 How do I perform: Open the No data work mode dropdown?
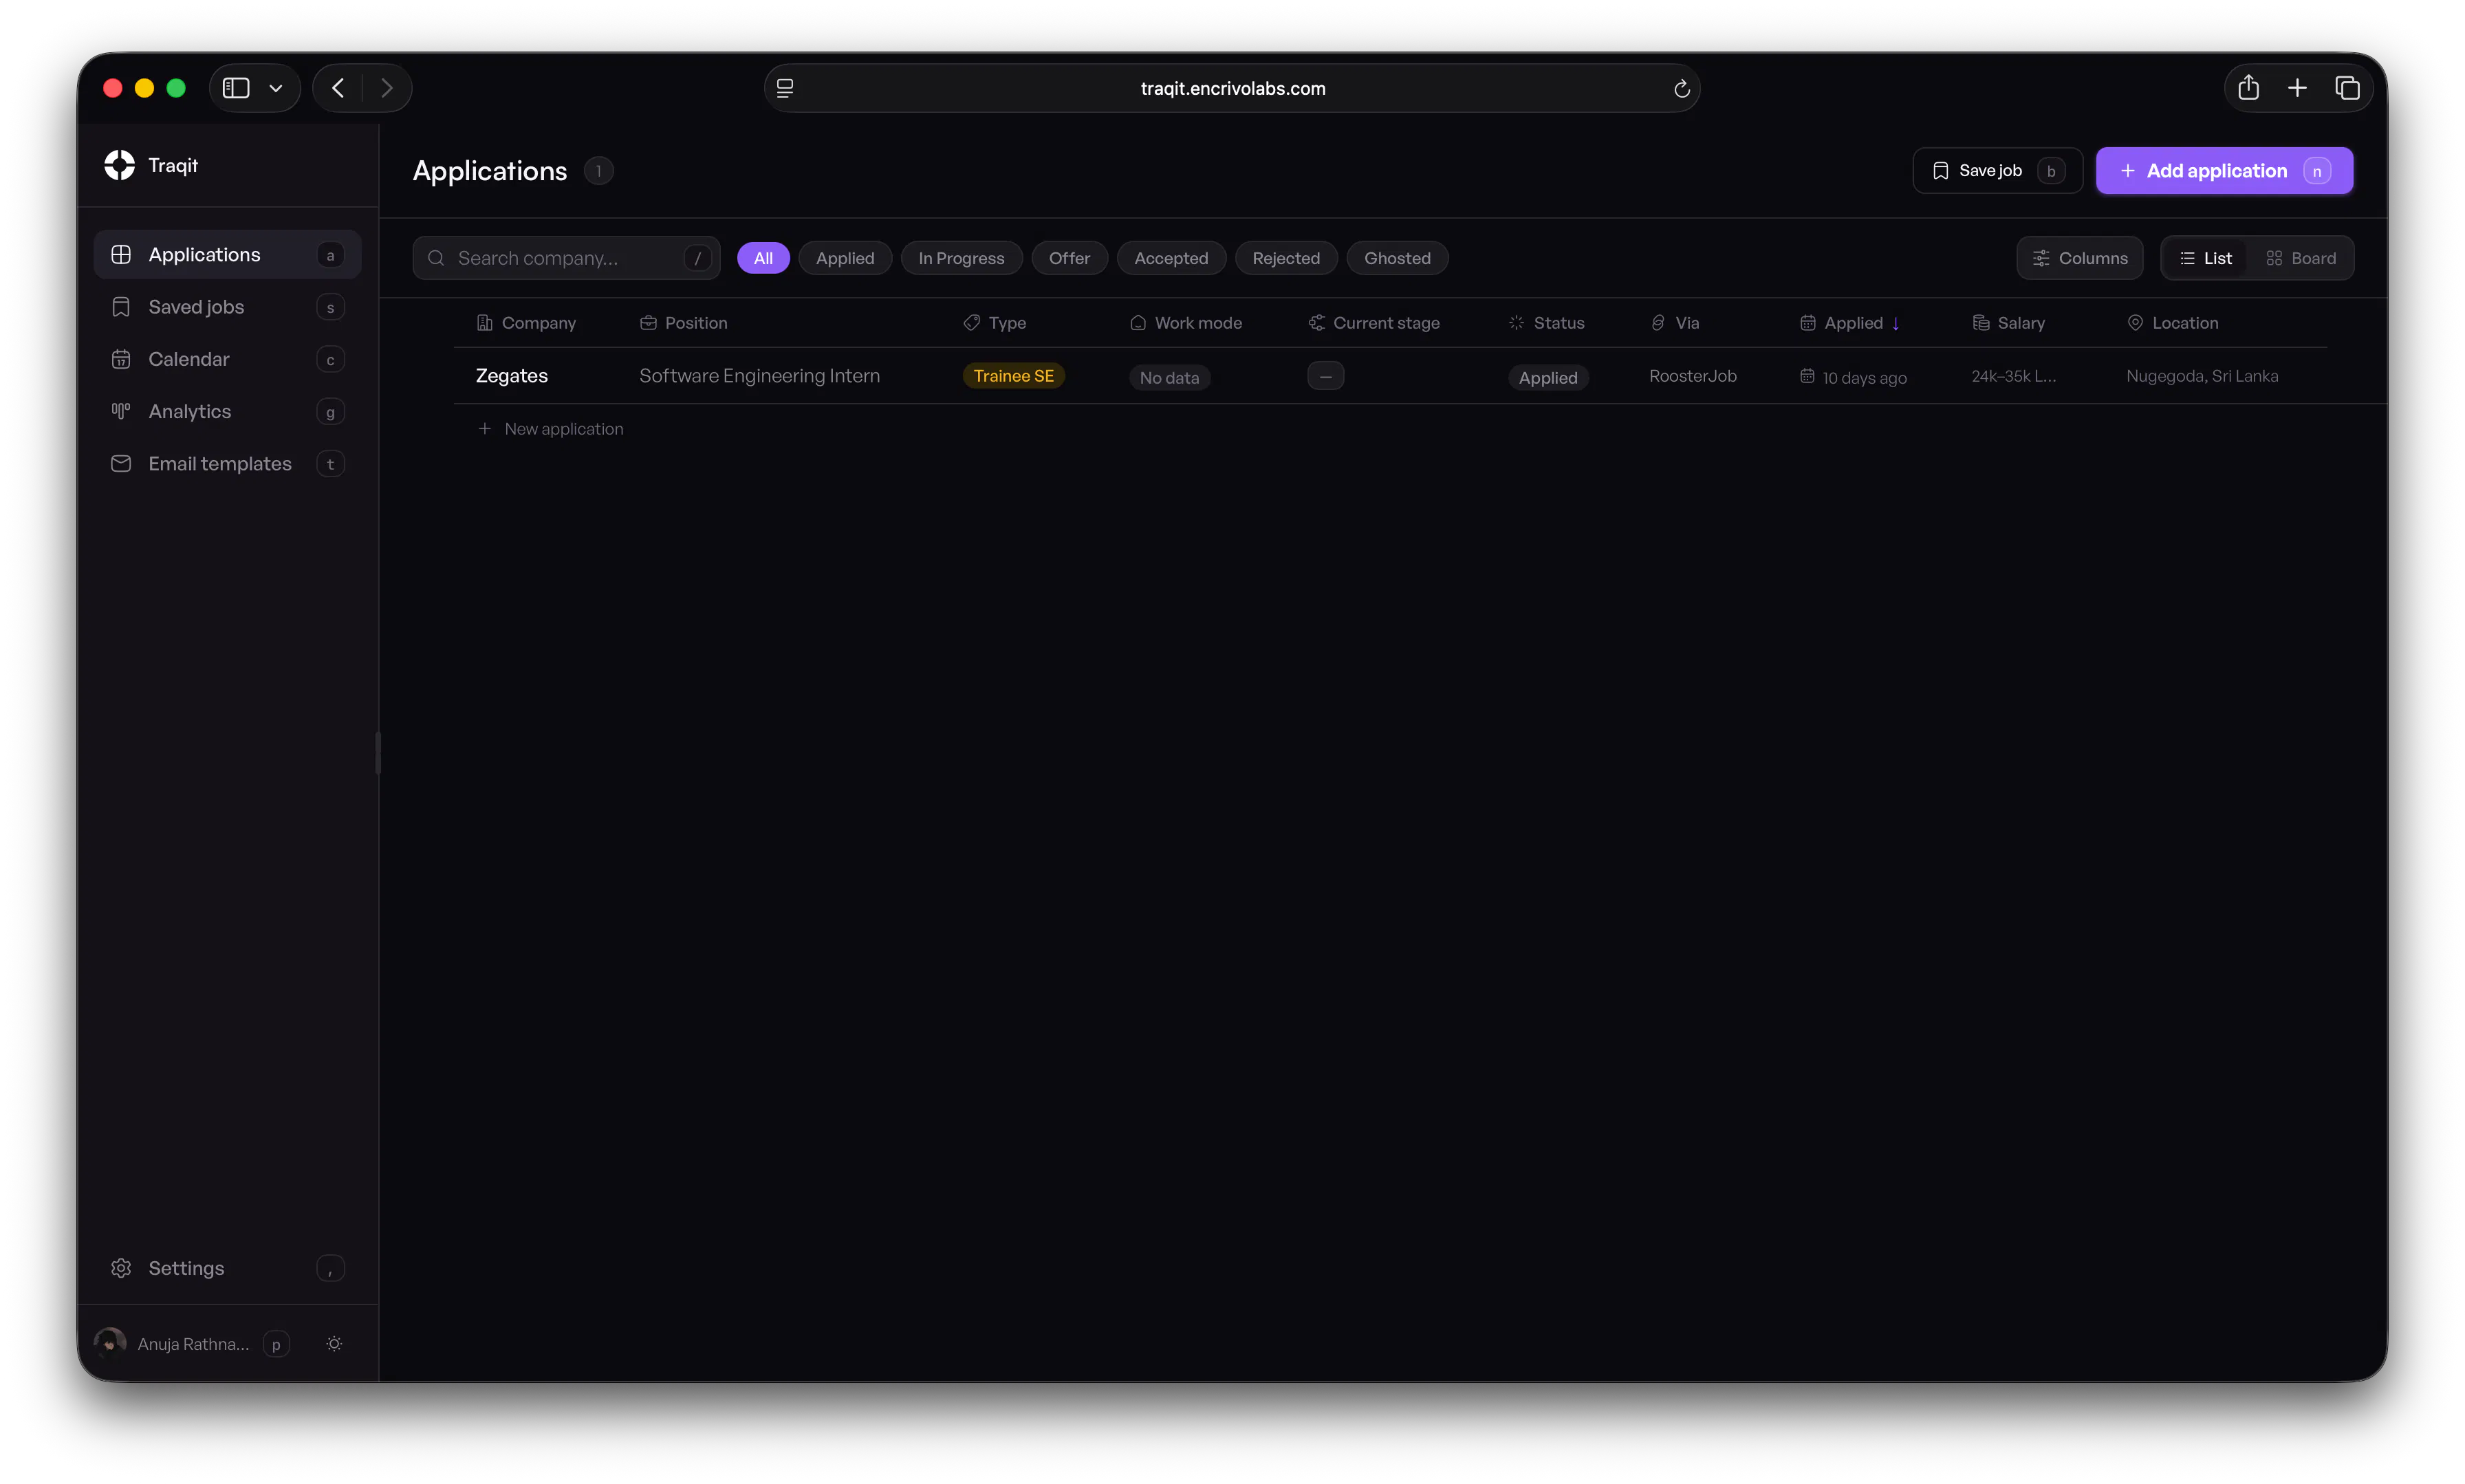(1169, 378)
